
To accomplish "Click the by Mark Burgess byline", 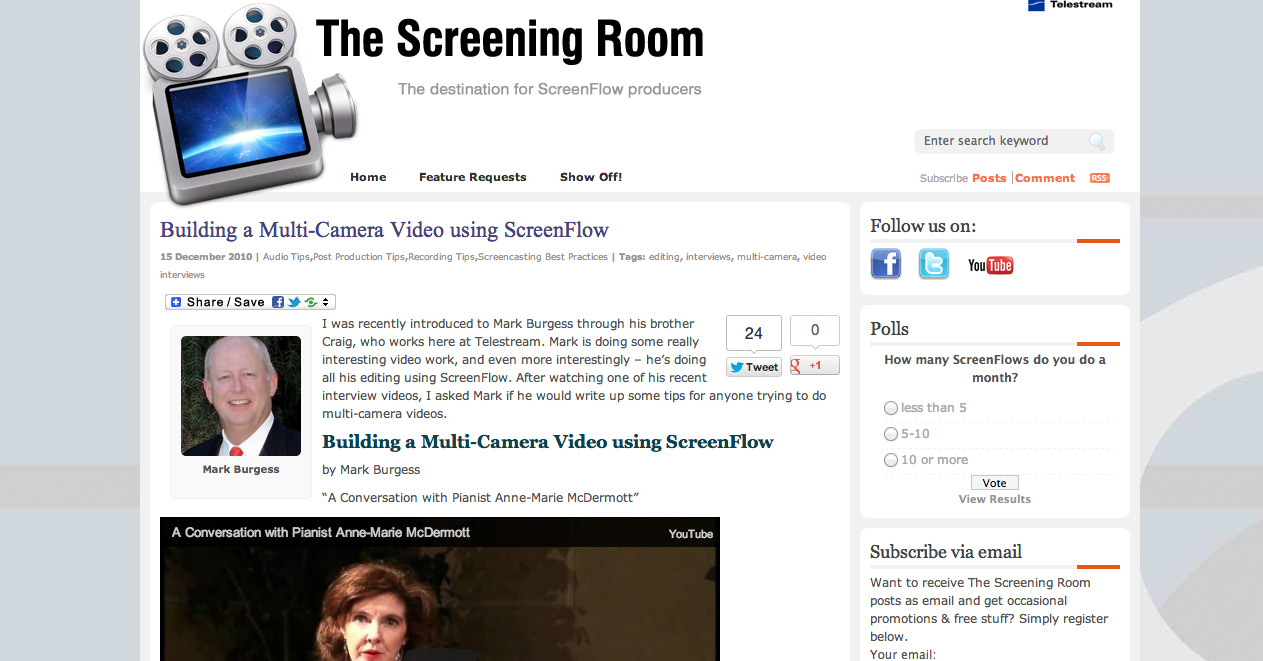I will (371, 469).
